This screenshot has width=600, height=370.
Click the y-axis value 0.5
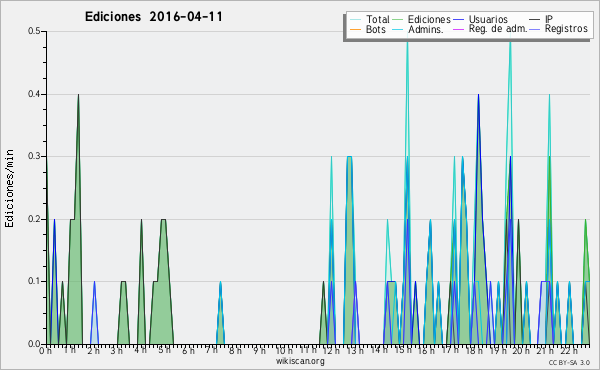pyautogui.click(x=34, y=31)
